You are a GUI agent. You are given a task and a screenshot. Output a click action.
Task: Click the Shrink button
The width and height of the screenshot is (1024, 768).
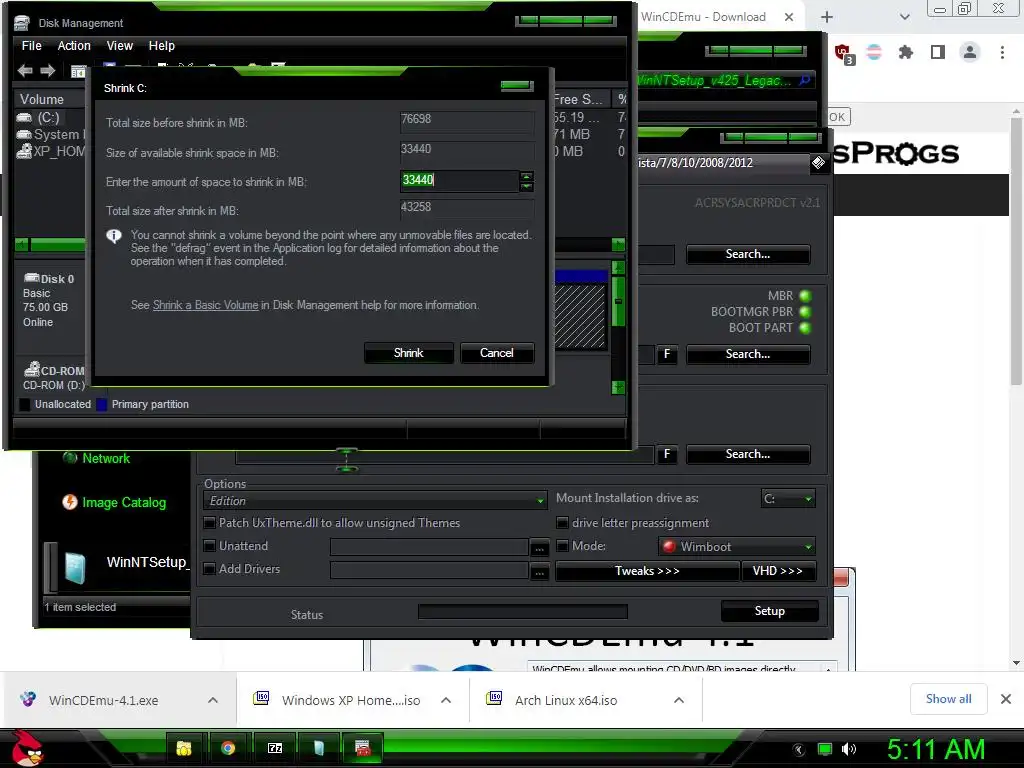pos(409,353)
